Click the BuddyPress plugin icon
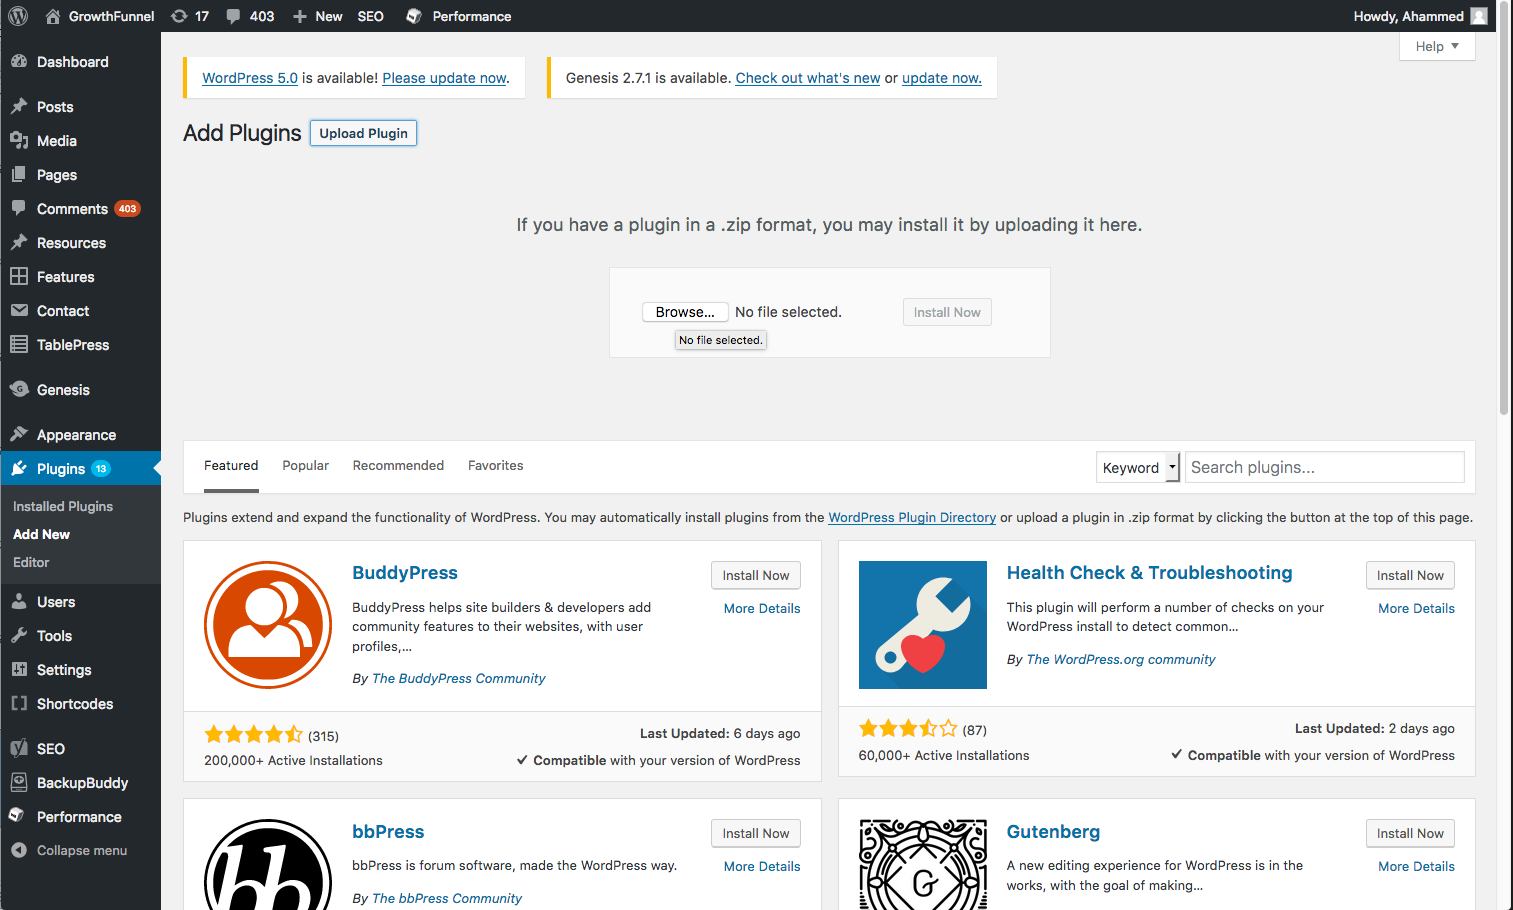1513x910 pixels. click(x=268, y=625)
